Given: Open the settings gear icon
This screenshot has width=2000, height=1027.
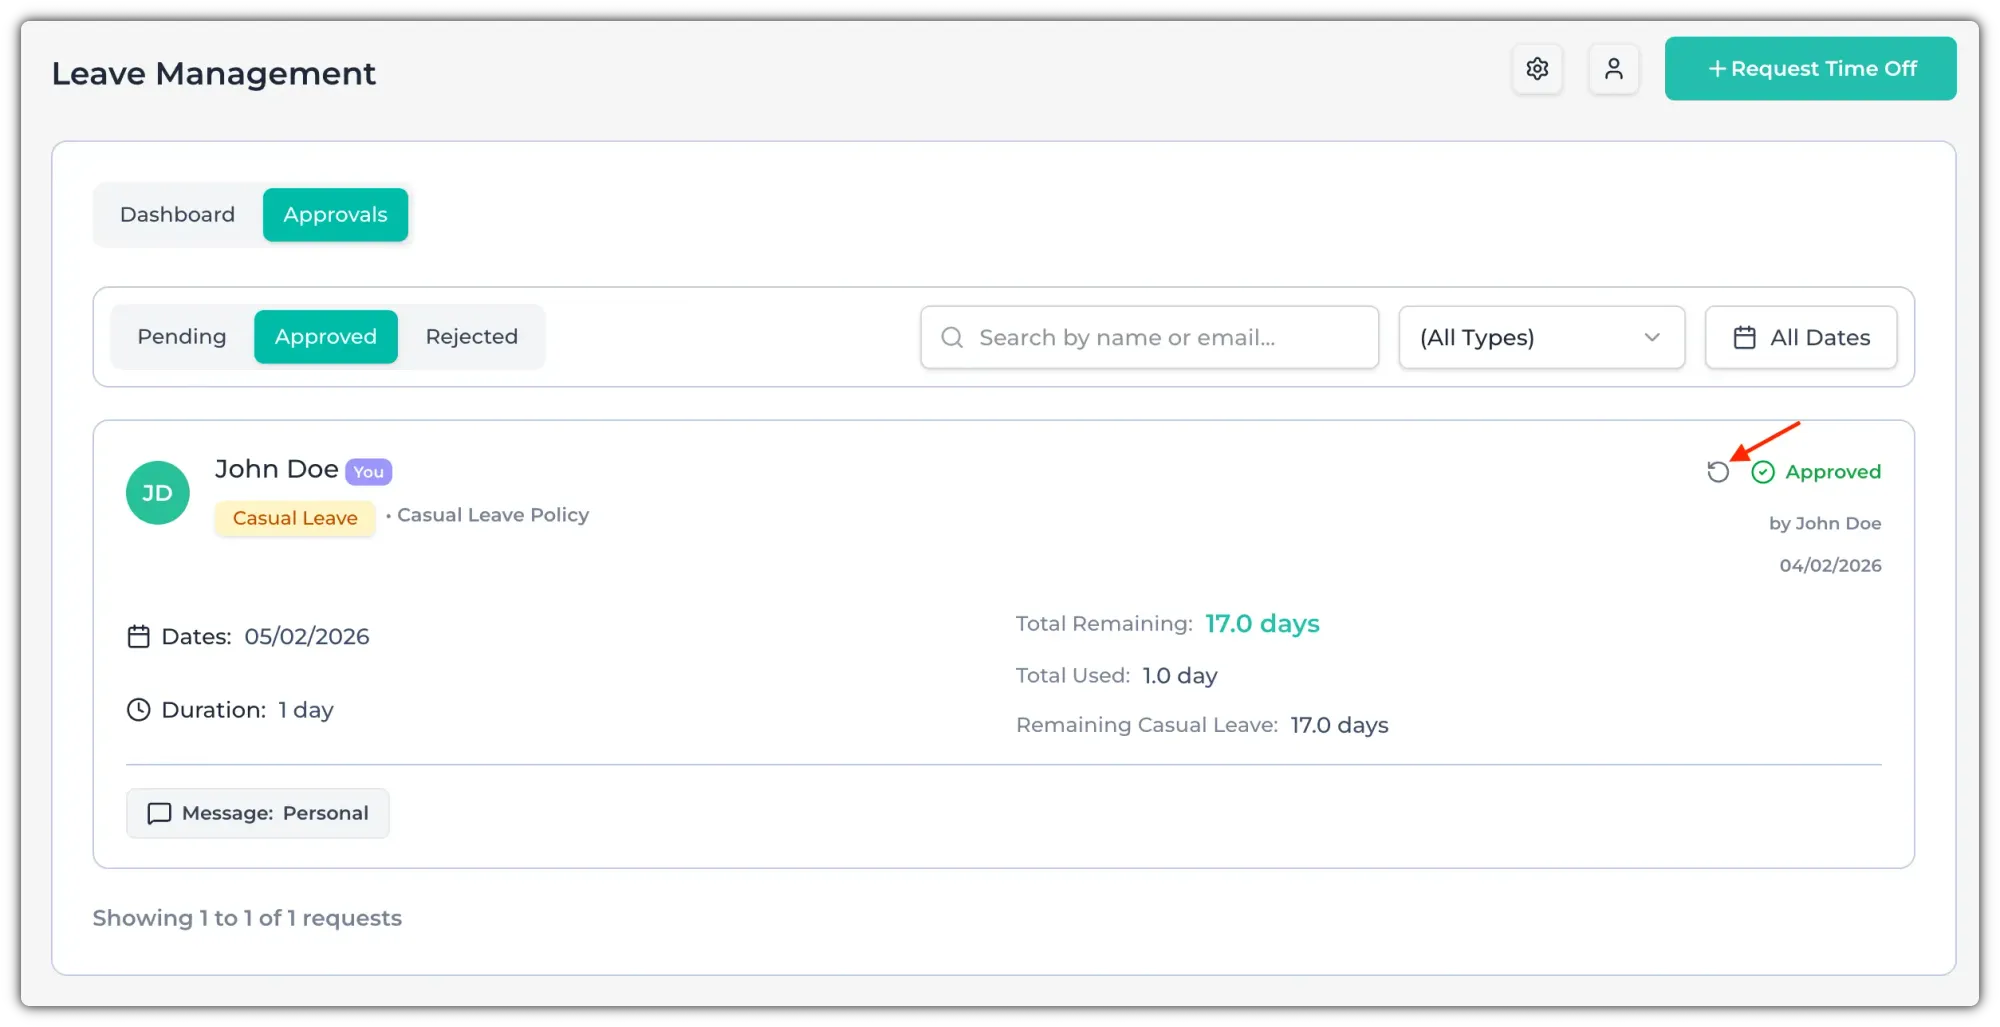Looking at the screenshot, I should [1537, 69].
